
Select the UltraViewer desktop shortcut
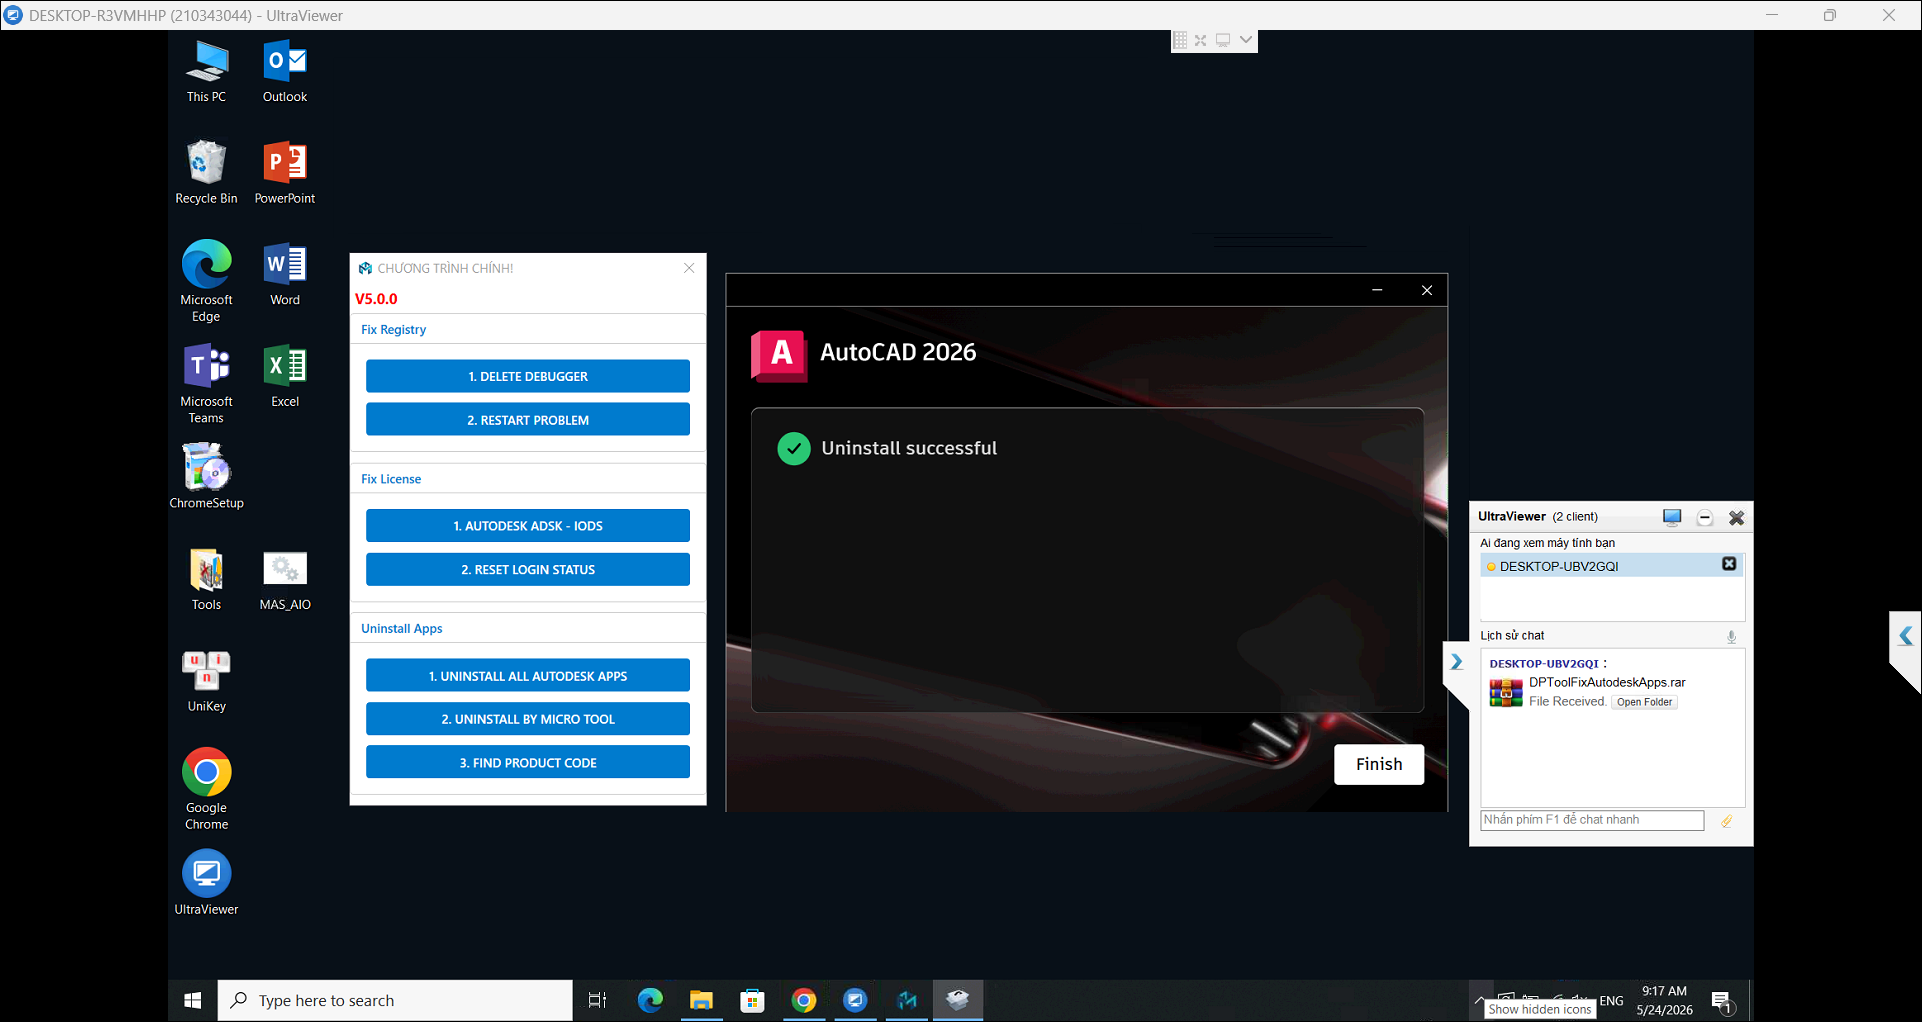(207, 883)
